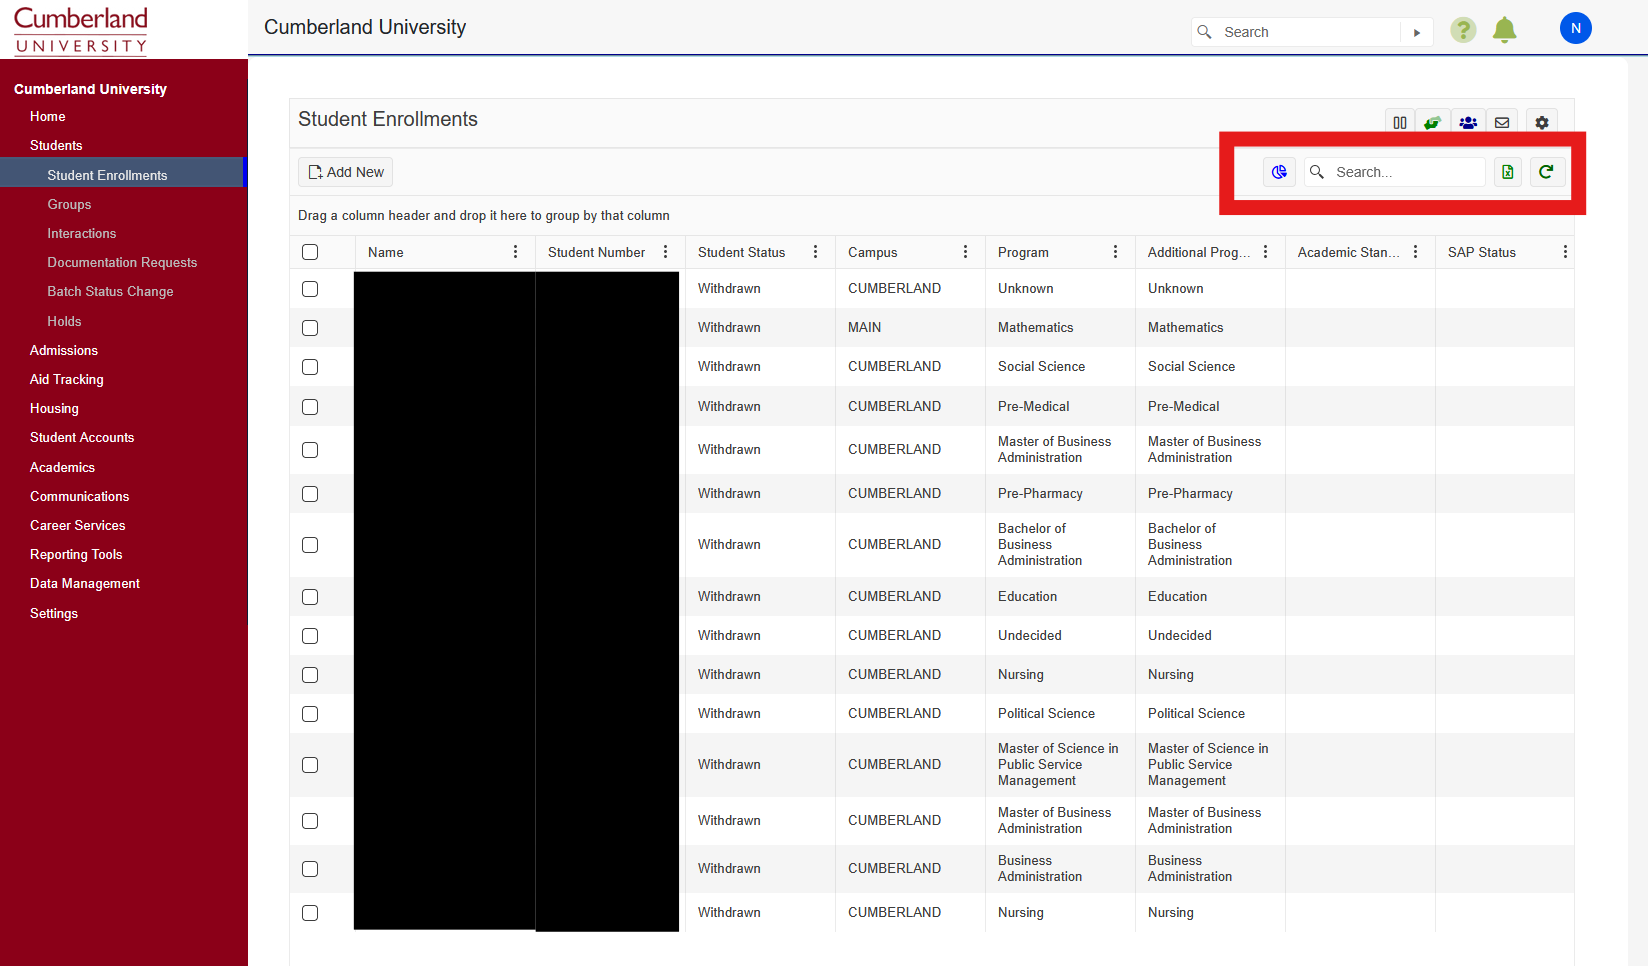The width and height of the screenshot is (1648, 966).
Task: Click the blue pie chart icon
Action: [x=1279, y=172]
